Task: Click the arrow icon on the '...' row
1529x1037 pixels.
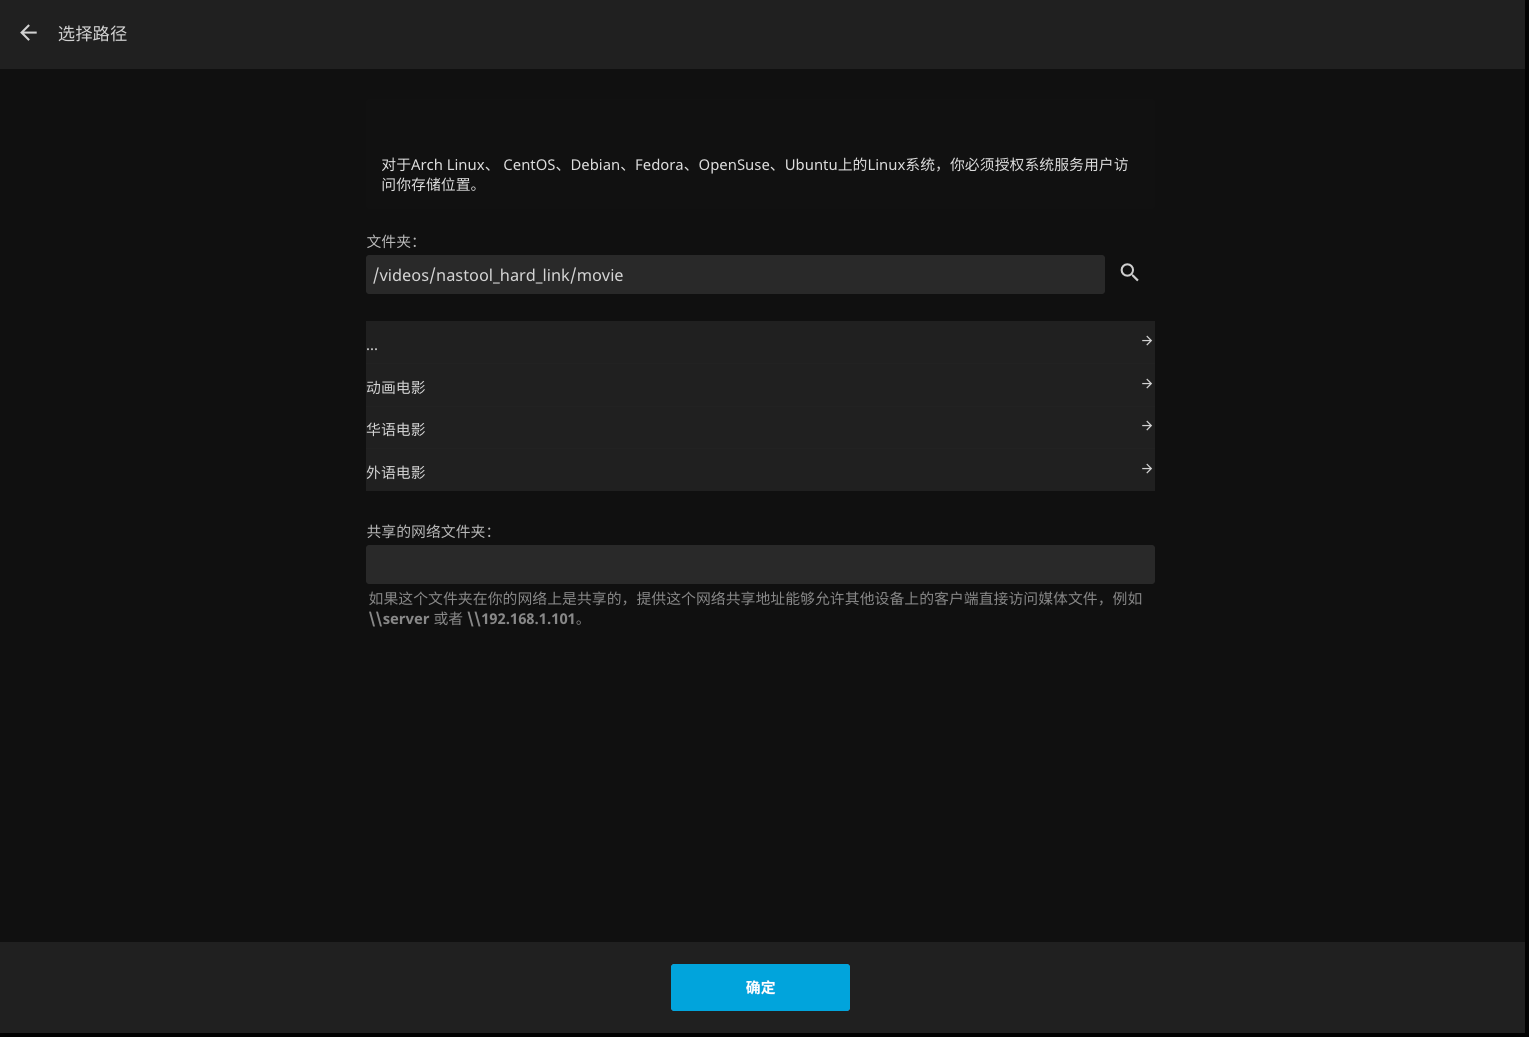Action: click(x=1146, y=341)
